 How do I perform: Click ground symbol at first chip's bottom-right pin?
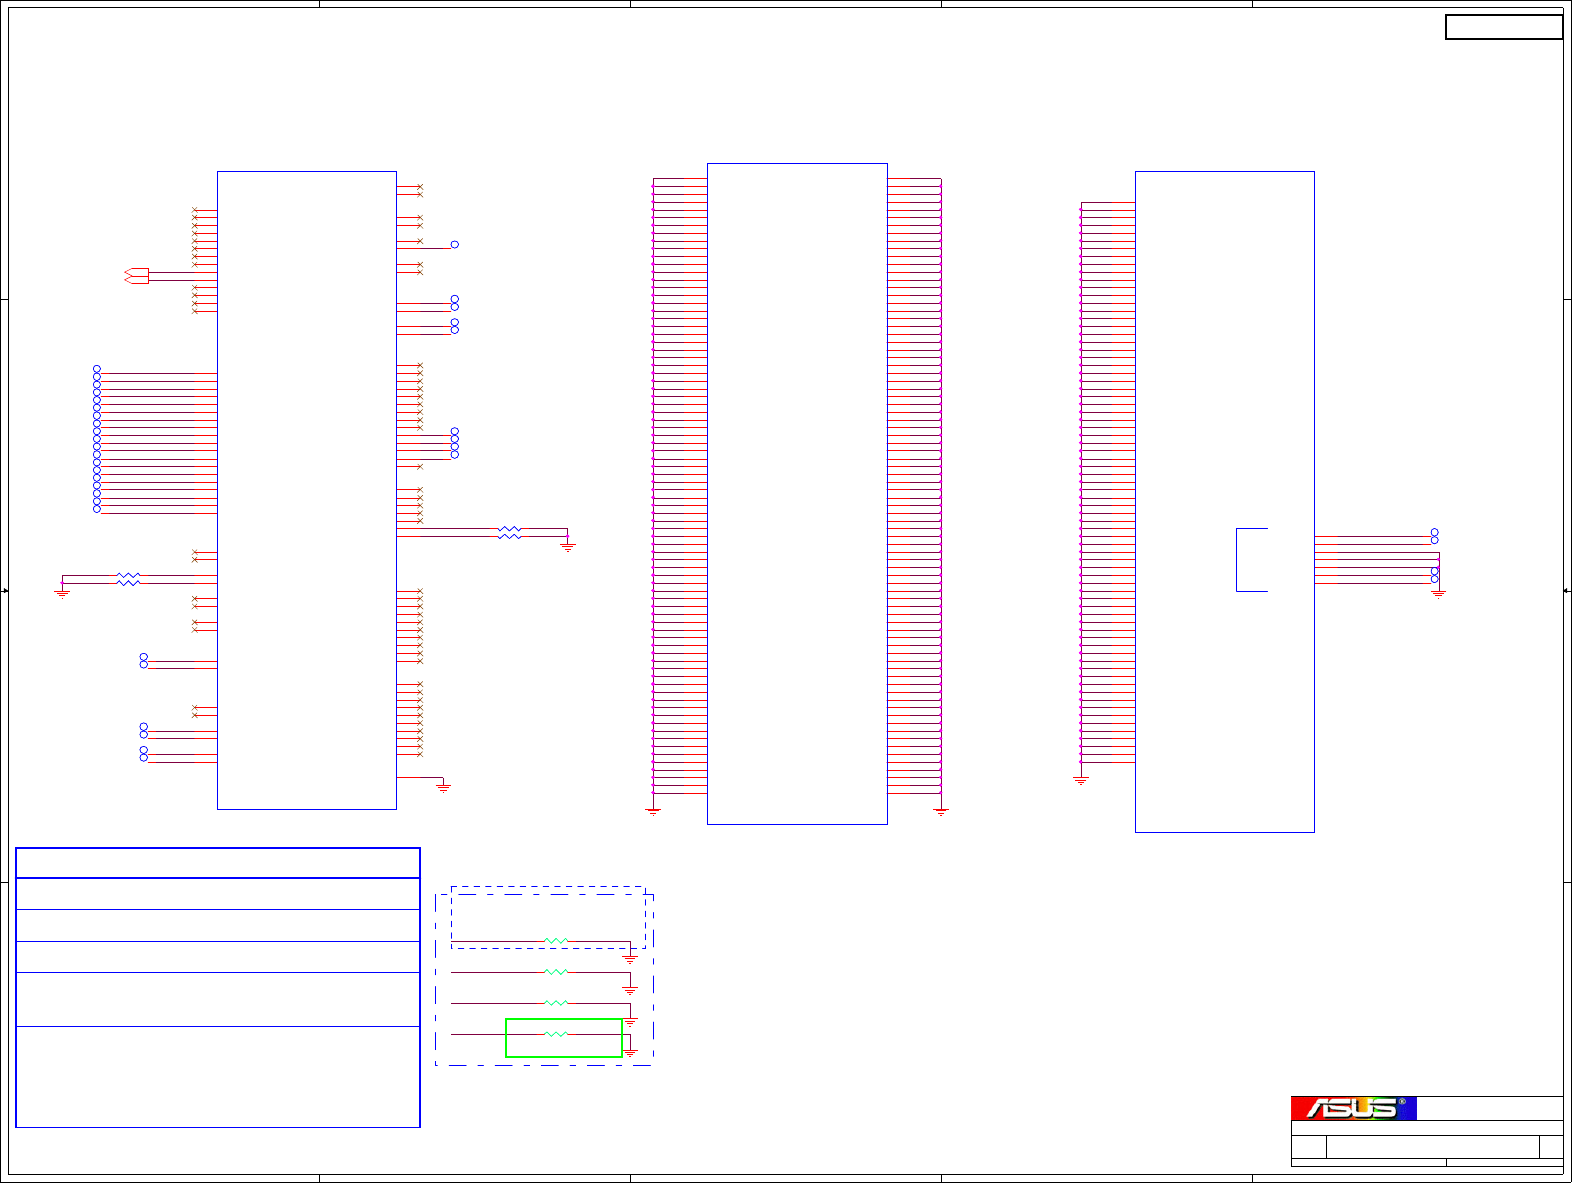(443, 788)
